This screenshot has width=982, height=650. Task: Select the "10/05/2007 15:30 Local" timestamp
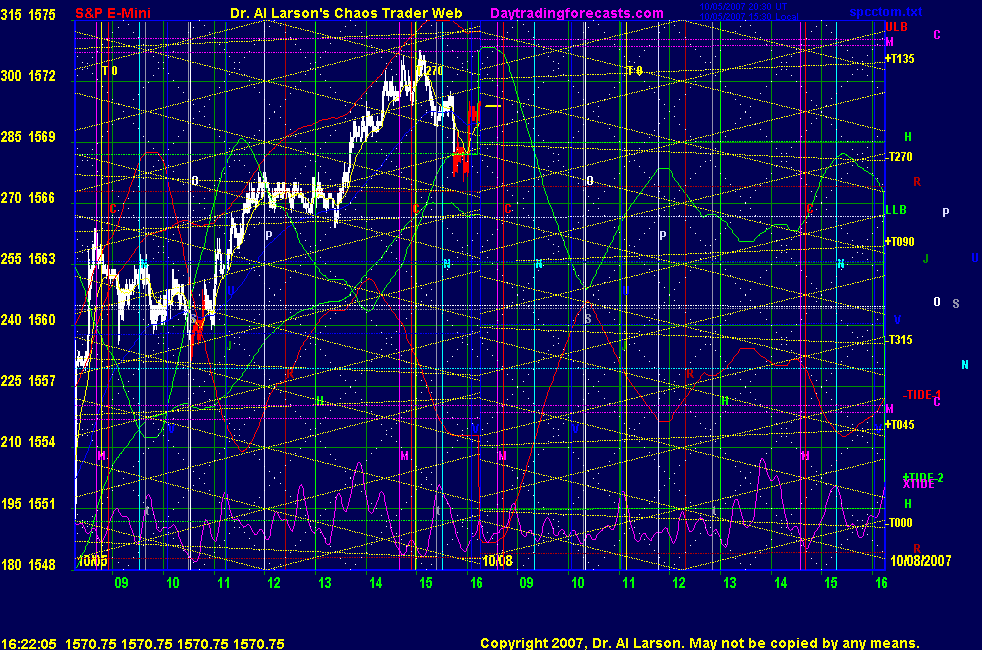coord(749,16)
